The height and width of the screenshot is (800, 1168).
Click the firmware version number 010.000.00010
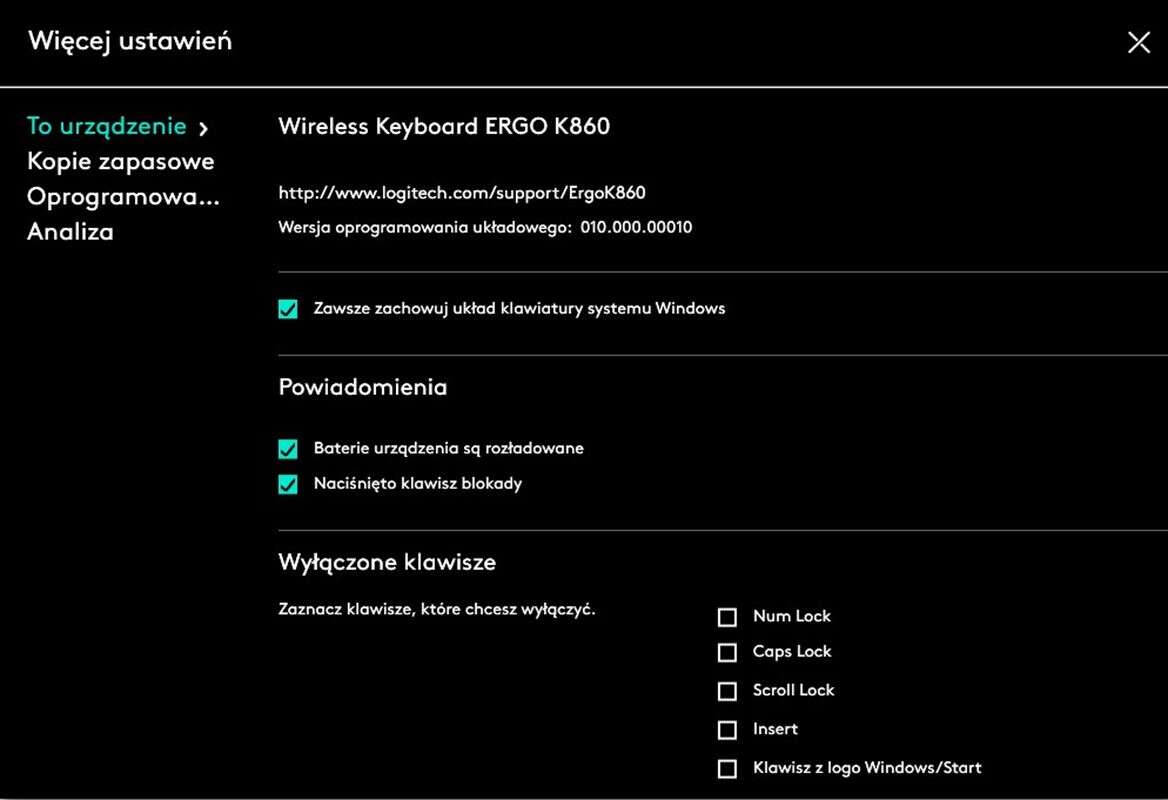636,227
